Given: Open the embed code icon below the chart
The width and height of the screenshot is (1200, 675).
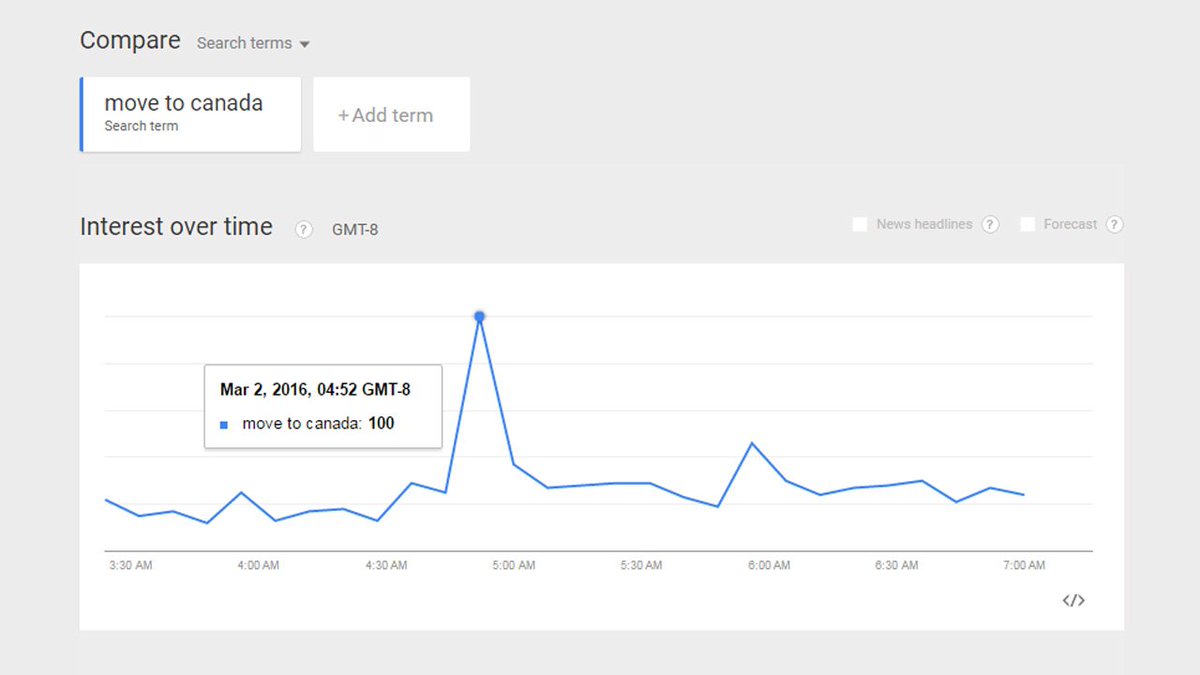Looking at the screenshot, I should pos(1073,600).
